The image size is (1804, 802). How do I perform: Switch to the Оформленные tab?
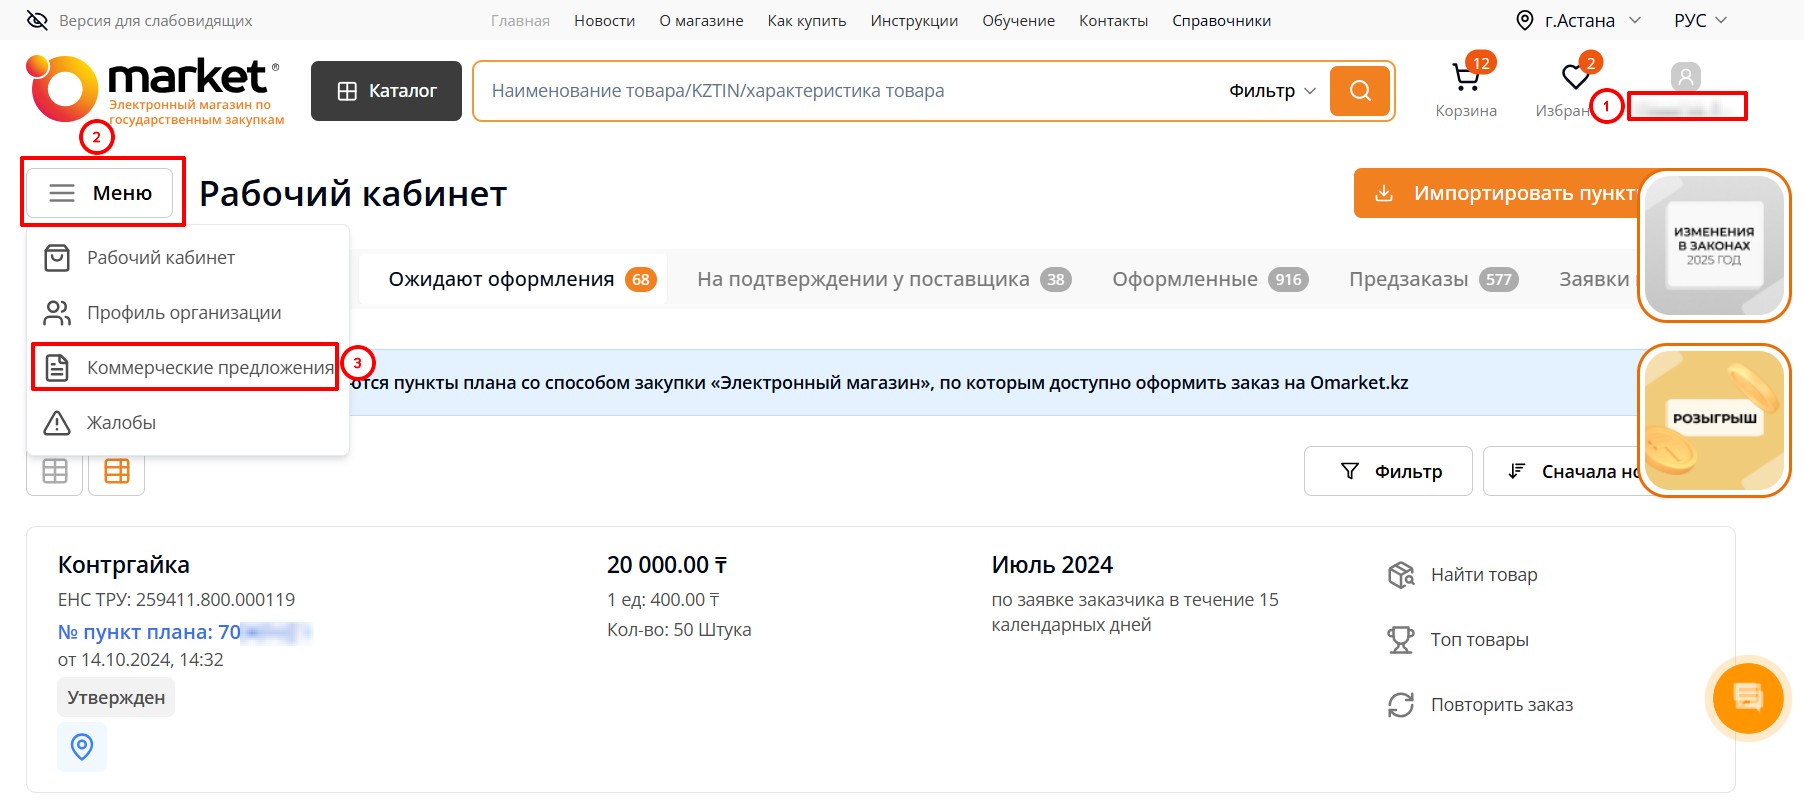tap(1209, 280)
